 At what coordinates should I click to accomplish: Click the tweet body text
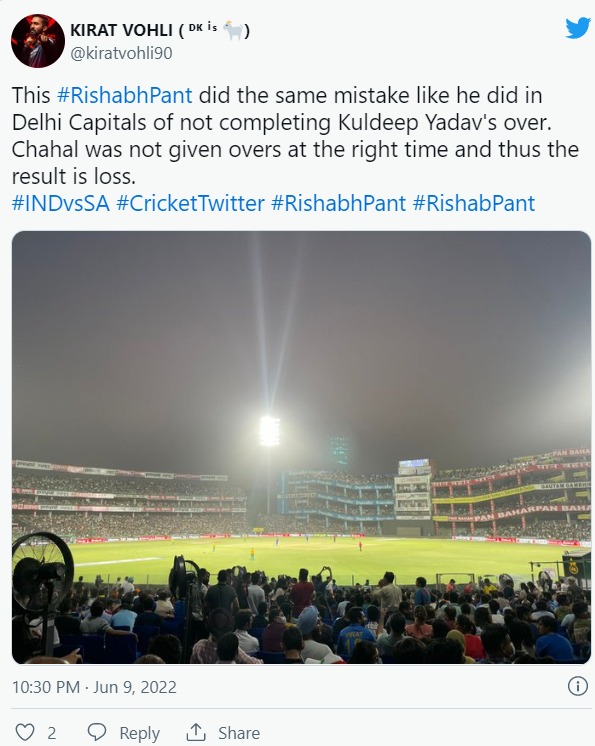(x=295, y=136)
